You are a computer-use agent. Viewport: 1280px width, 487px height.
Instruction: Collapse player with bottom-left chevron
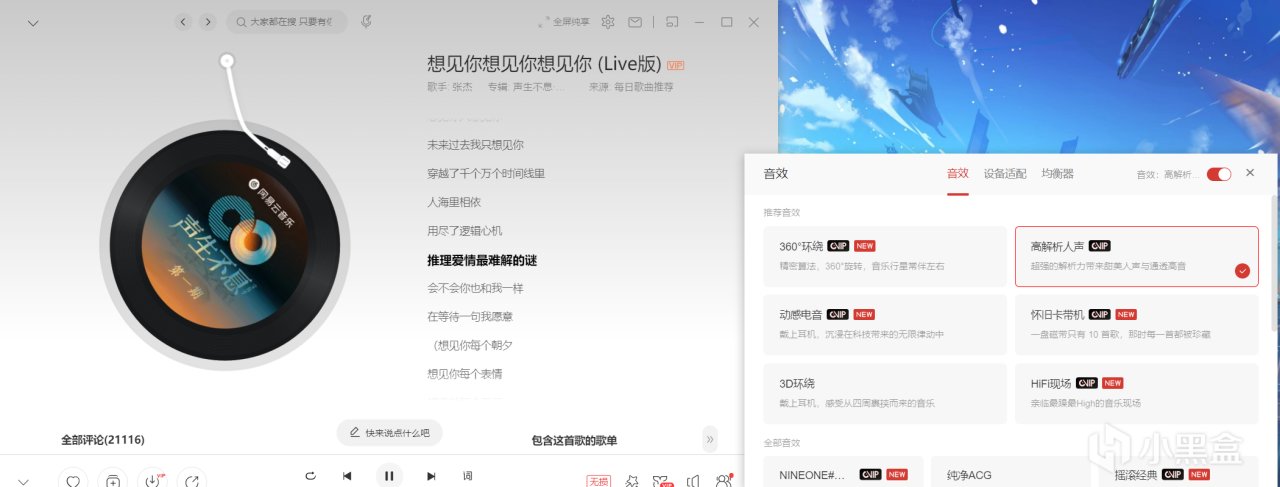(x=24, y=481)
